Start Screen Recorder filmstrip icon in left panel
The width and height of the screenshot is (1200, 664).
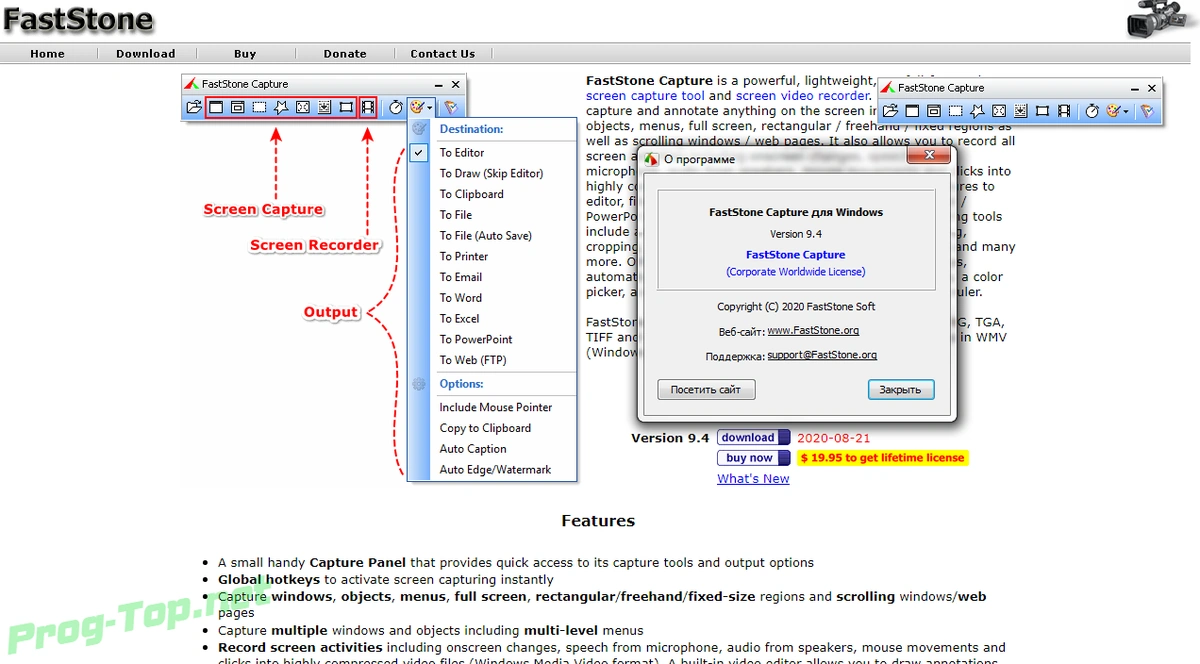click(368, 107)
